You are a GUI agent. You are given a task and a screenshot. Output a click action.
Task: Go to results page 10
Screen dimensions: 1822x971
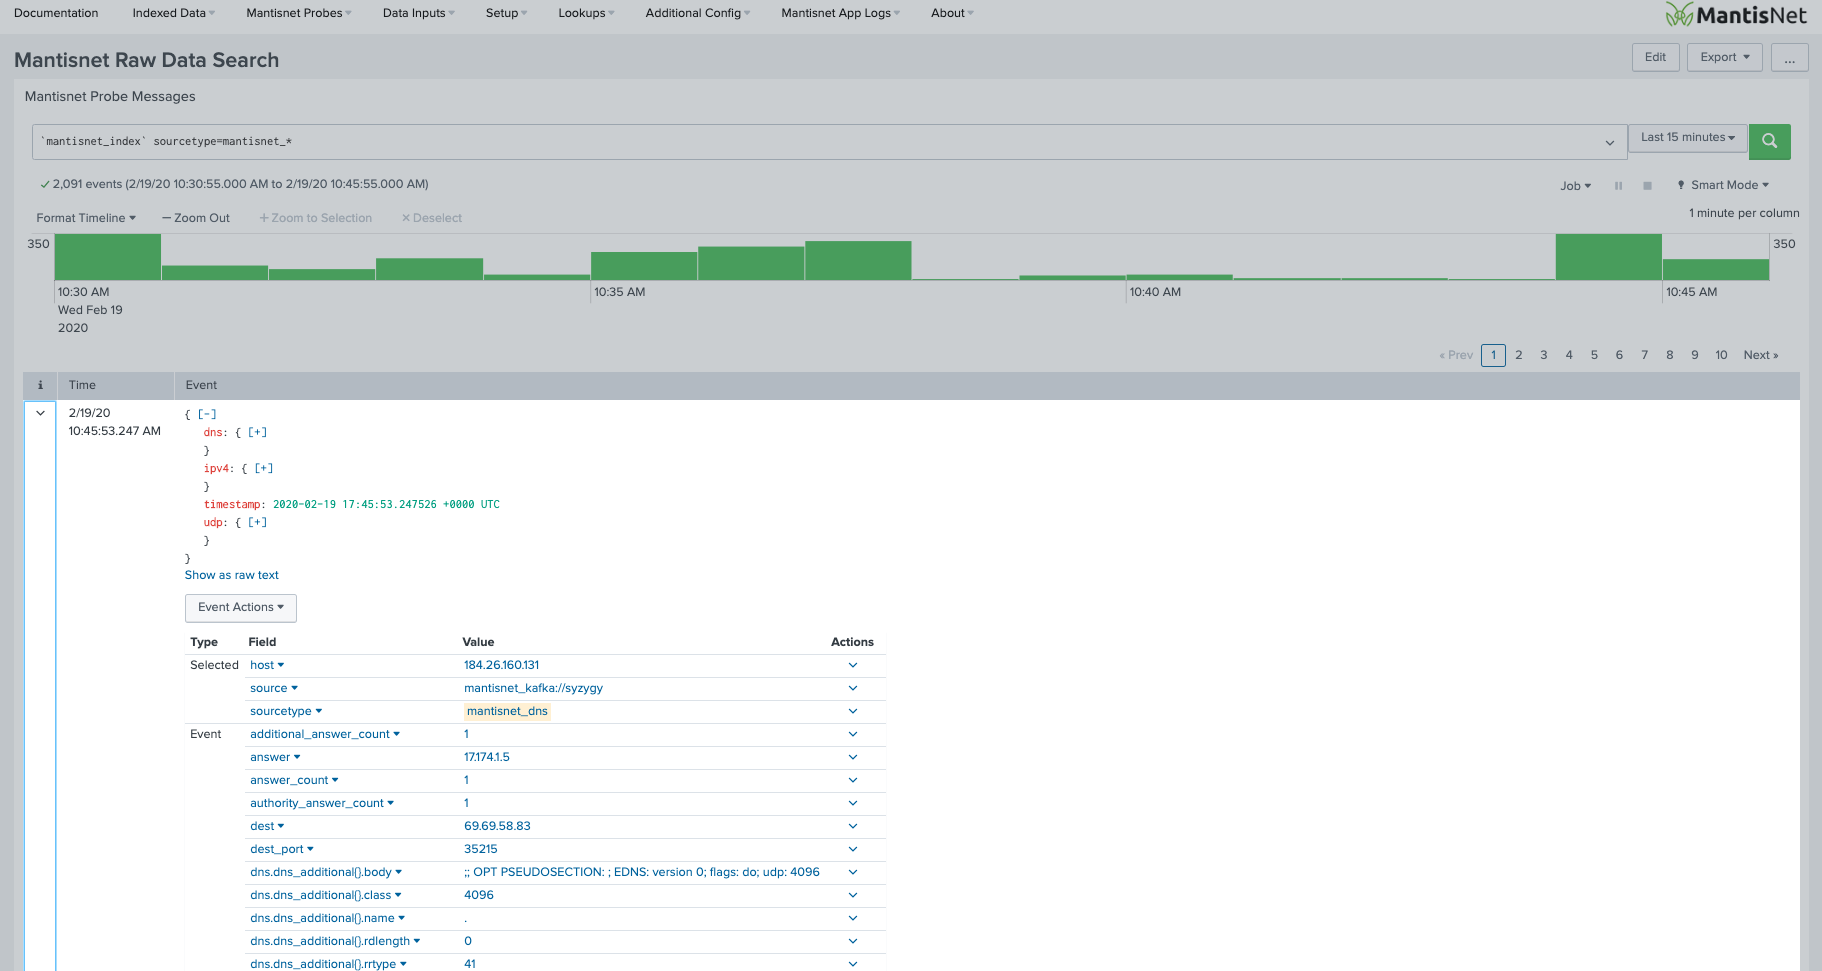coord(1721,355)
